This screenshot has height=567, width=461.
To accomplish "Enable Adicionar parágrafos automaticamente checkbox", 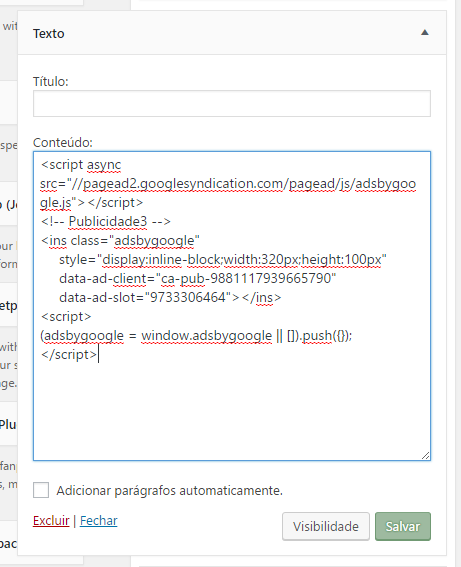I will click(x=41, y=490).
